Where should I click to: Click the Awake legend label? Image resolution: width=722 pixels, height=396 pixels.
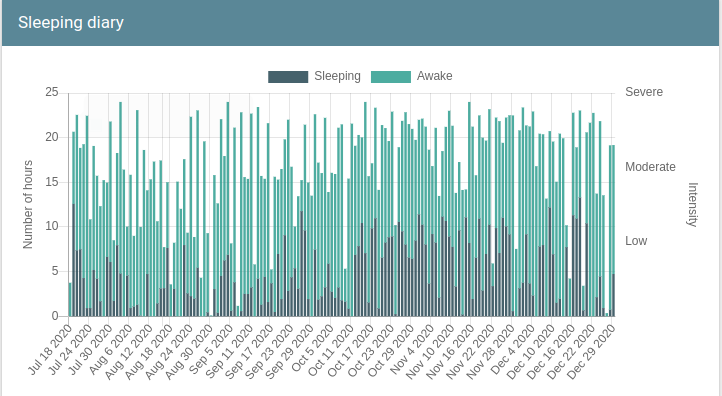[x=435, y=76]
